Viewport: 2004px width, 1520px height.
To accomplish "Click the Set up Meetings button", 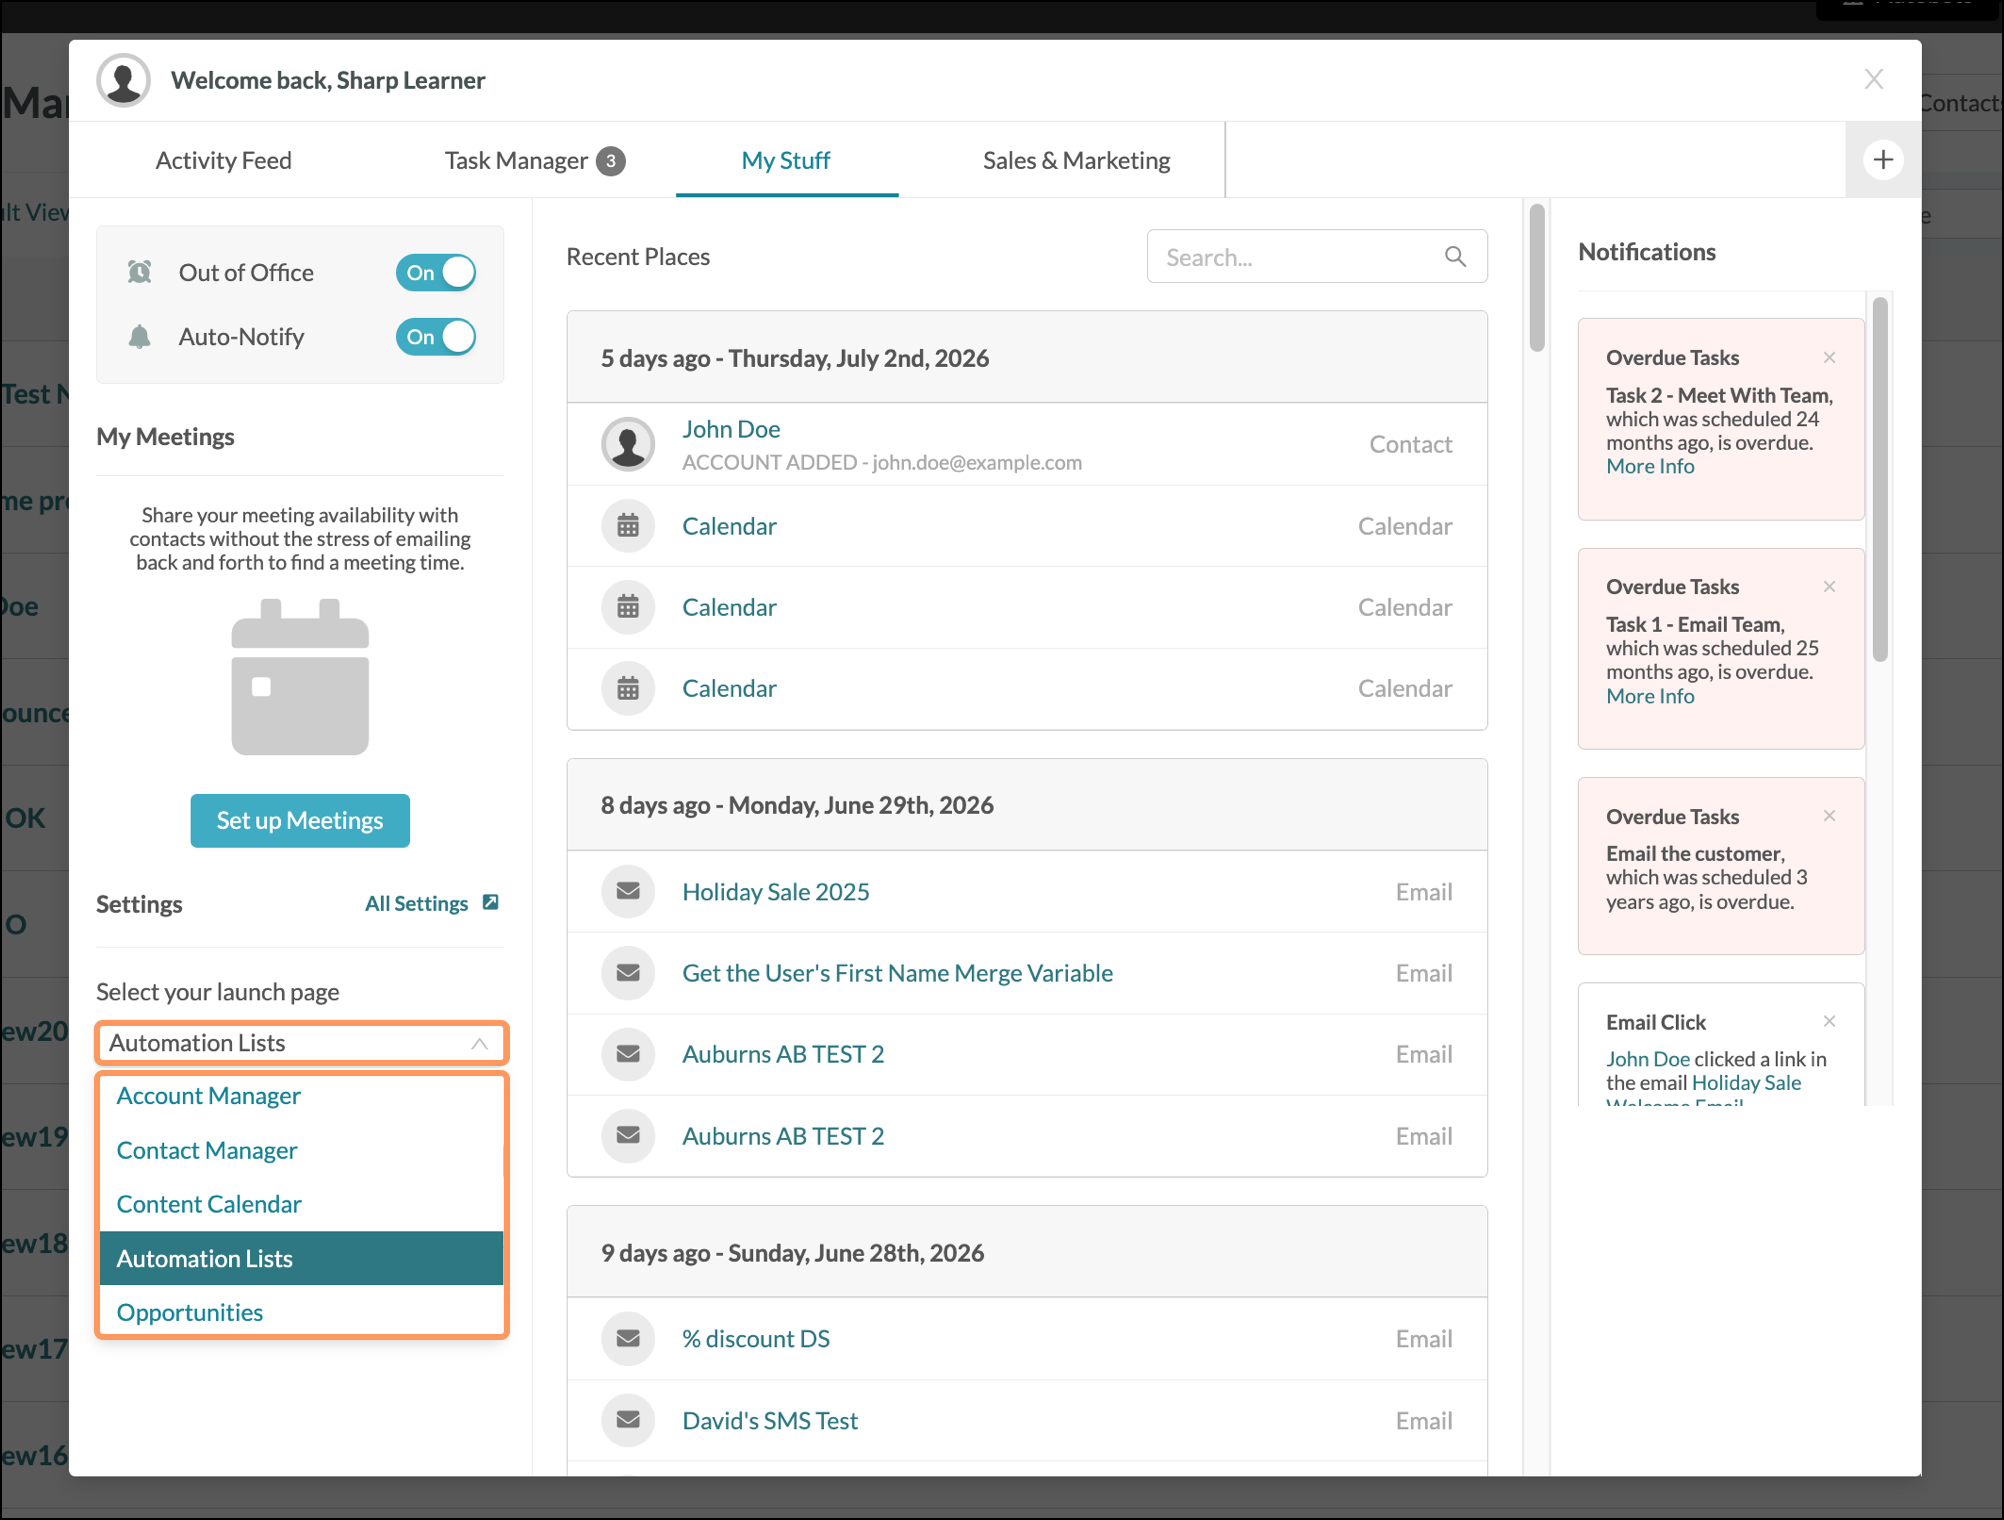I will [300, 820].
